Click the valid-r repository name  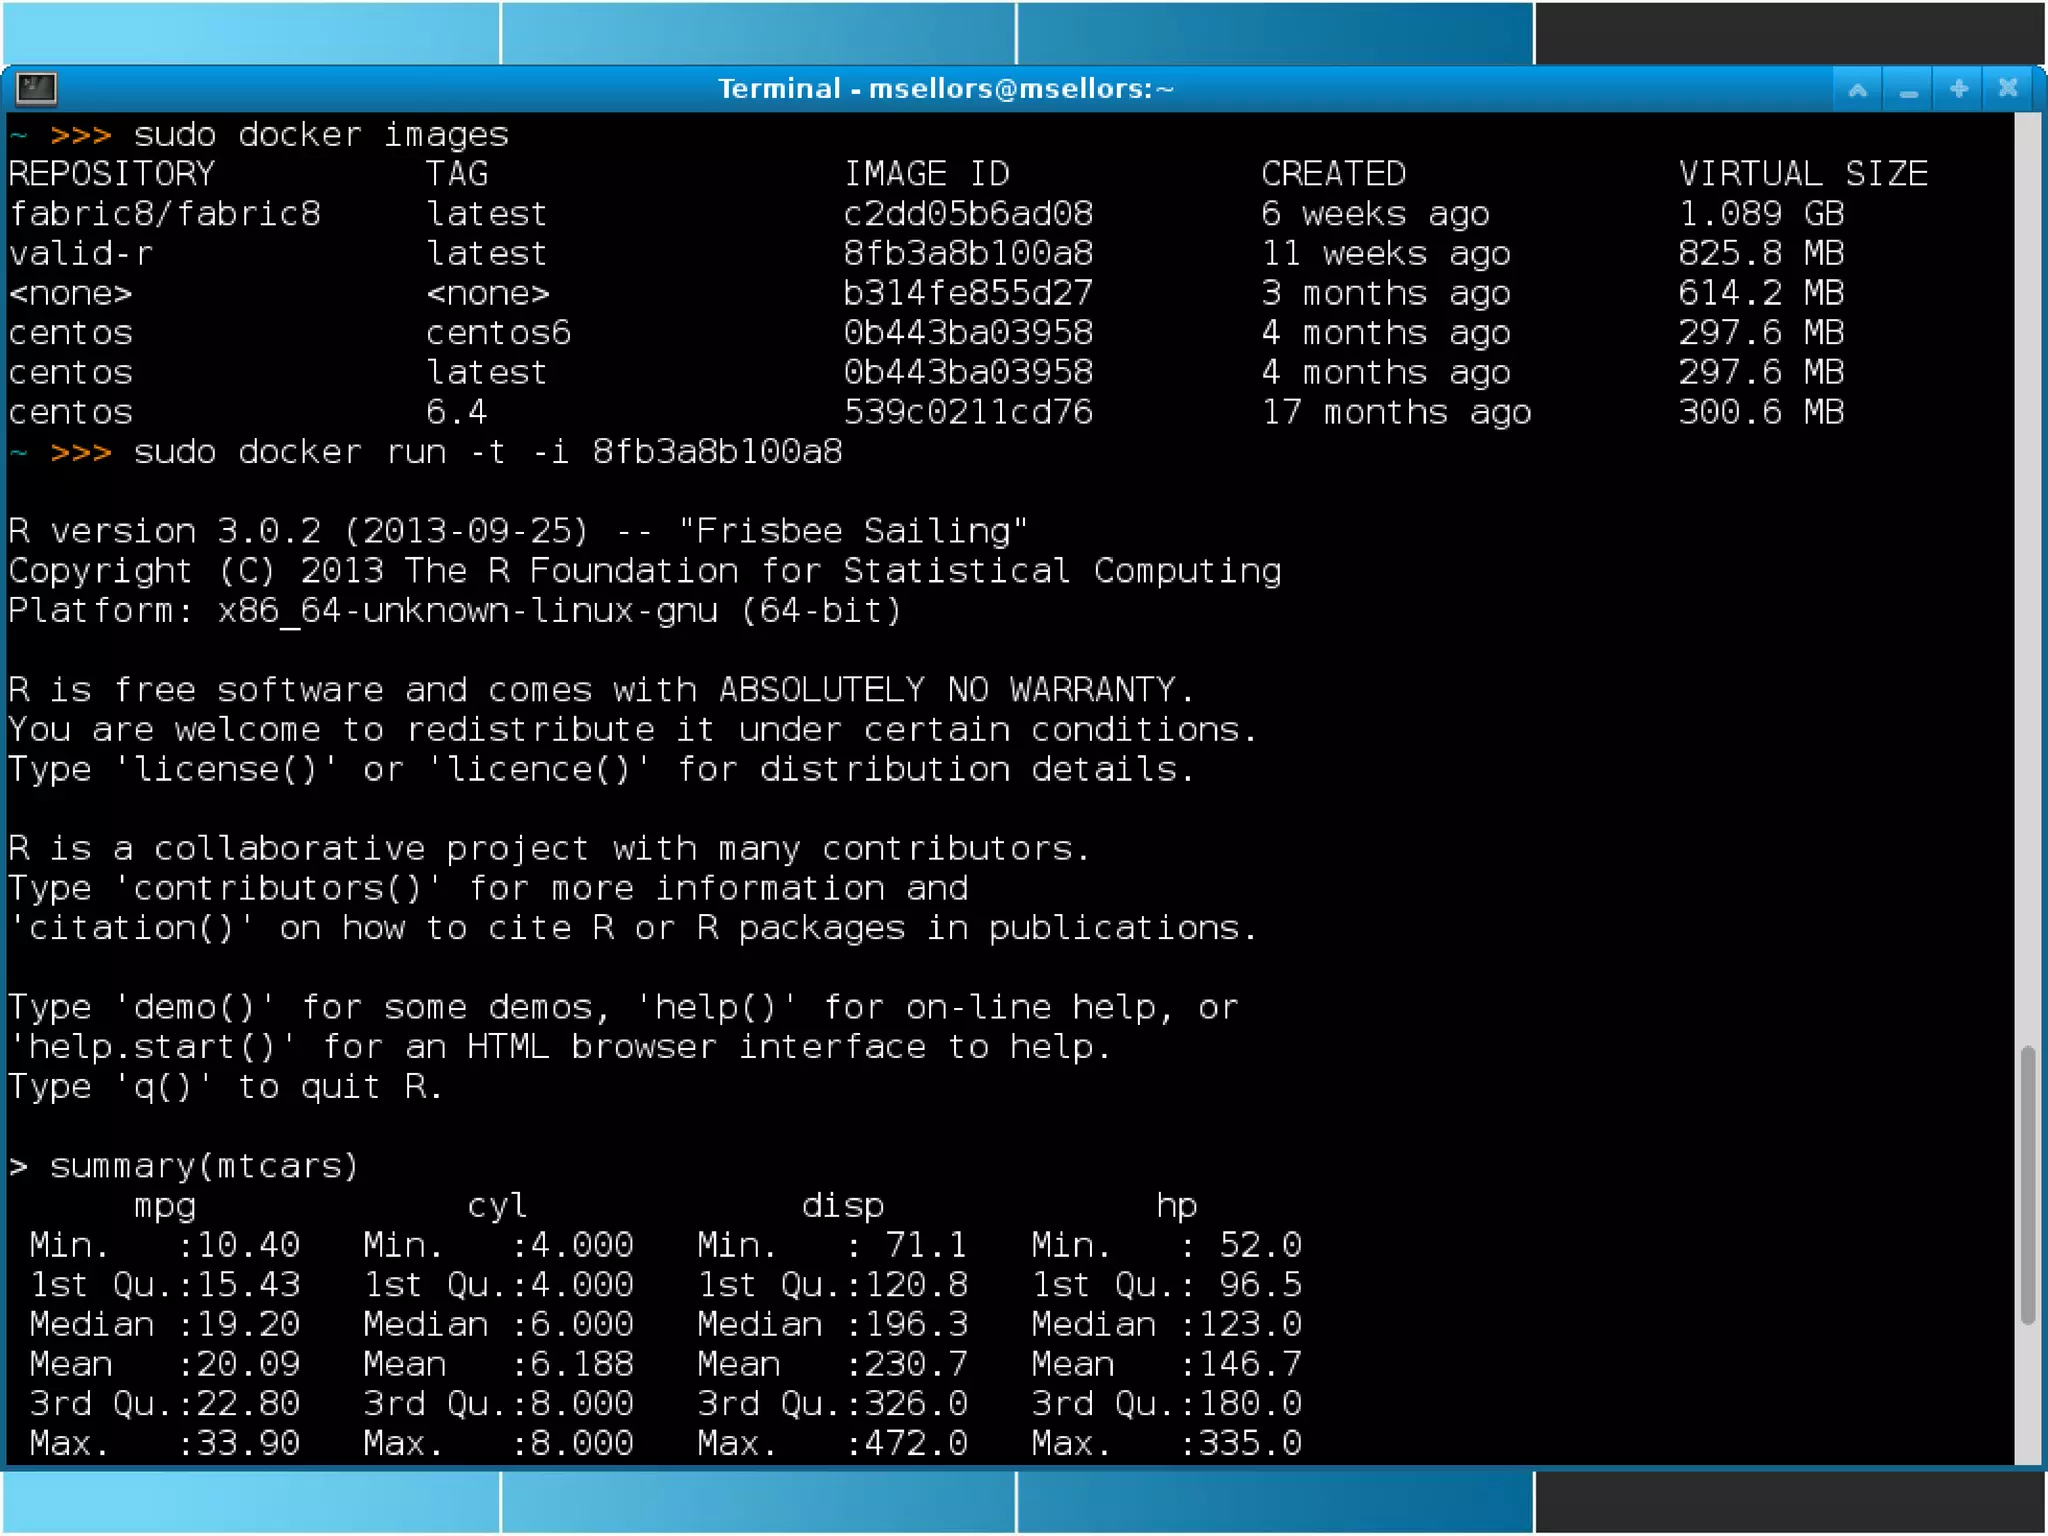point(81,254)
